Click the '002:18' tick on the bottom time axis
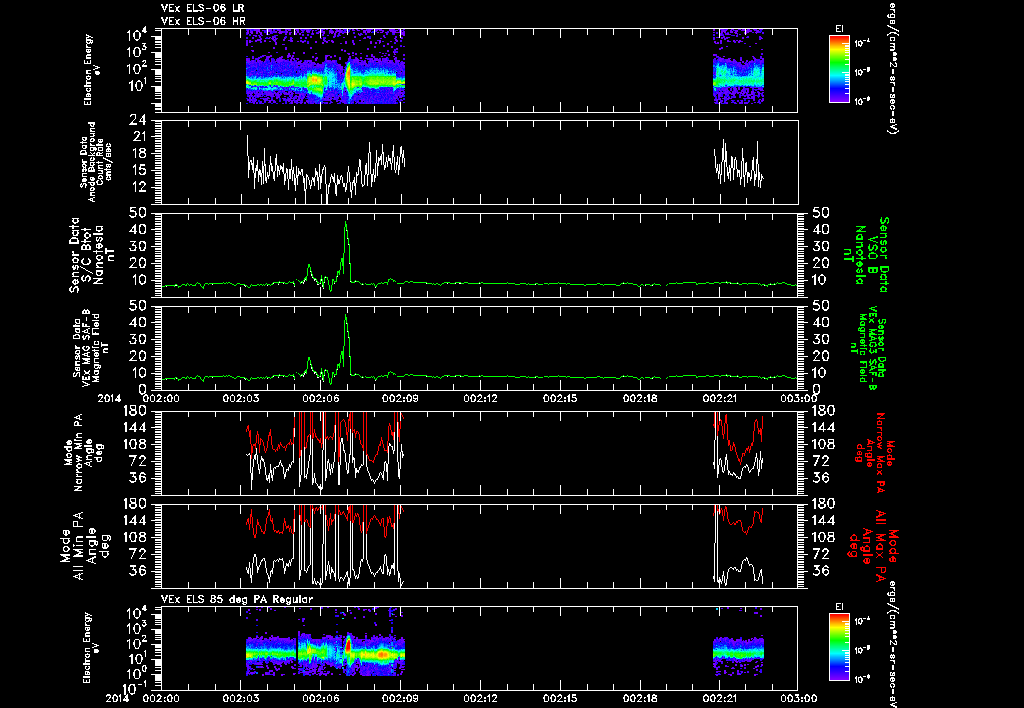The image size is (1024, 708). 640,698
